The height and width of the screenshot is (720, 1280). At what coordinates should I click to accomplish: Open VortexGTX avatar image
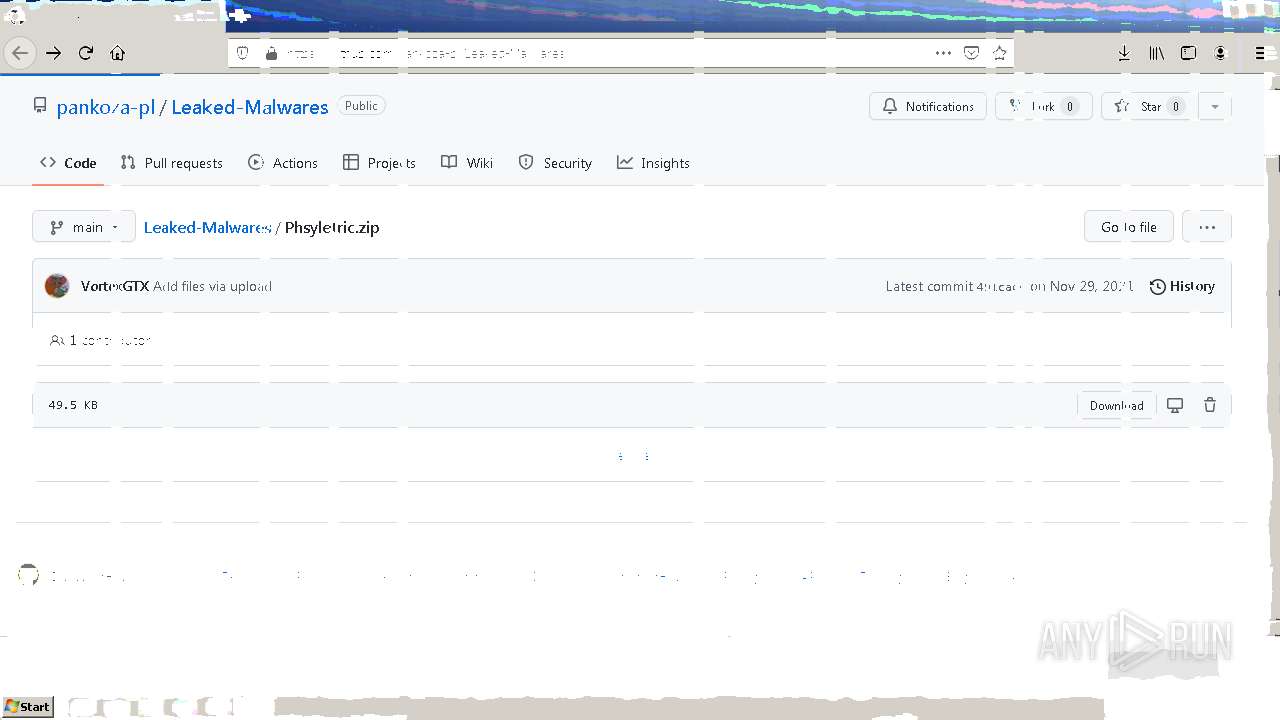pyautogui.click(x=57, y=286)
